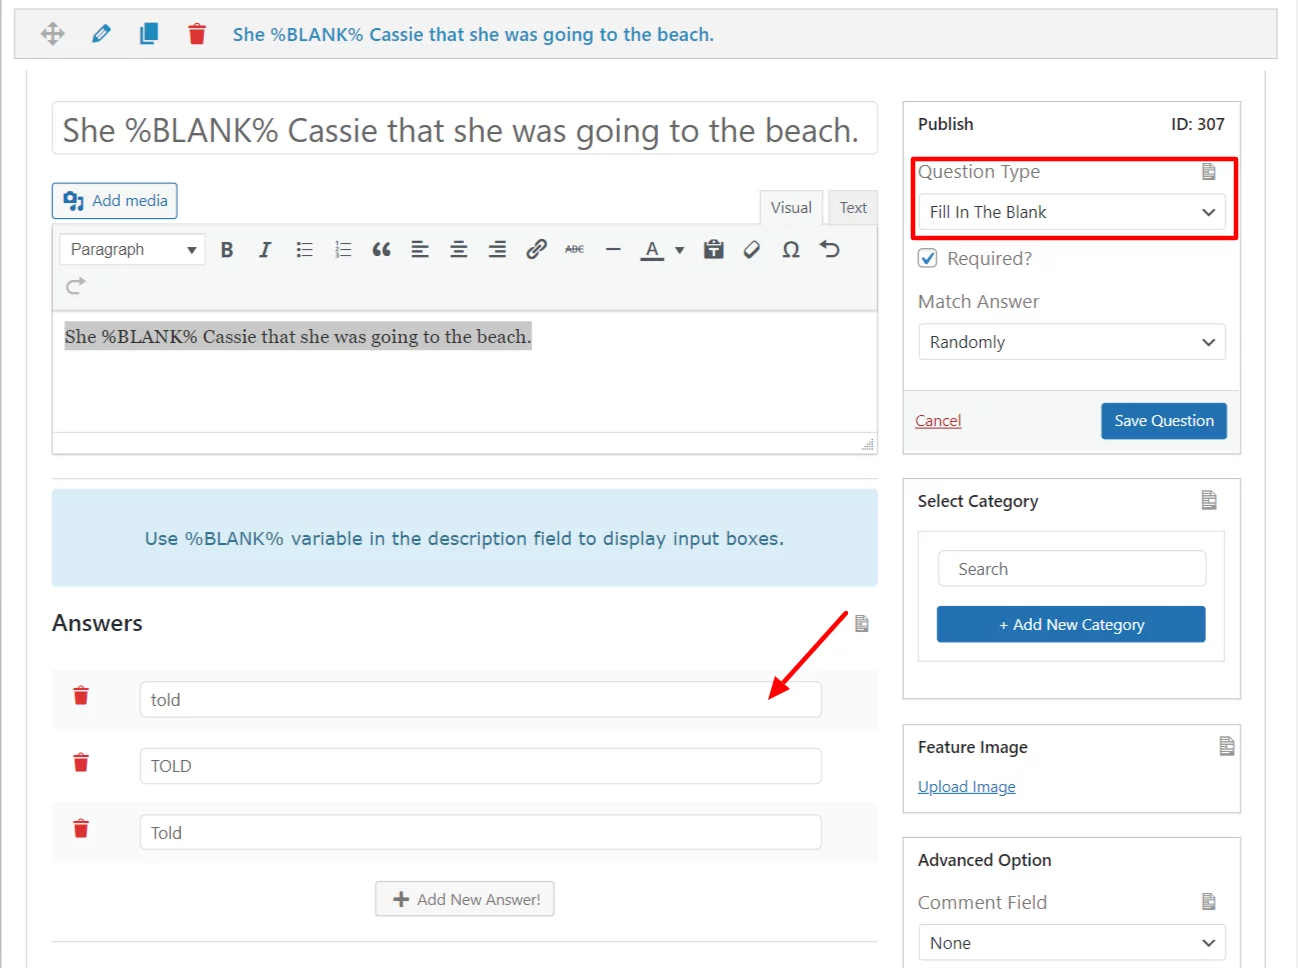This screenshot has height=968, width=1298.
Task: Click the undo arrow icon
Action: coord(829,250)
